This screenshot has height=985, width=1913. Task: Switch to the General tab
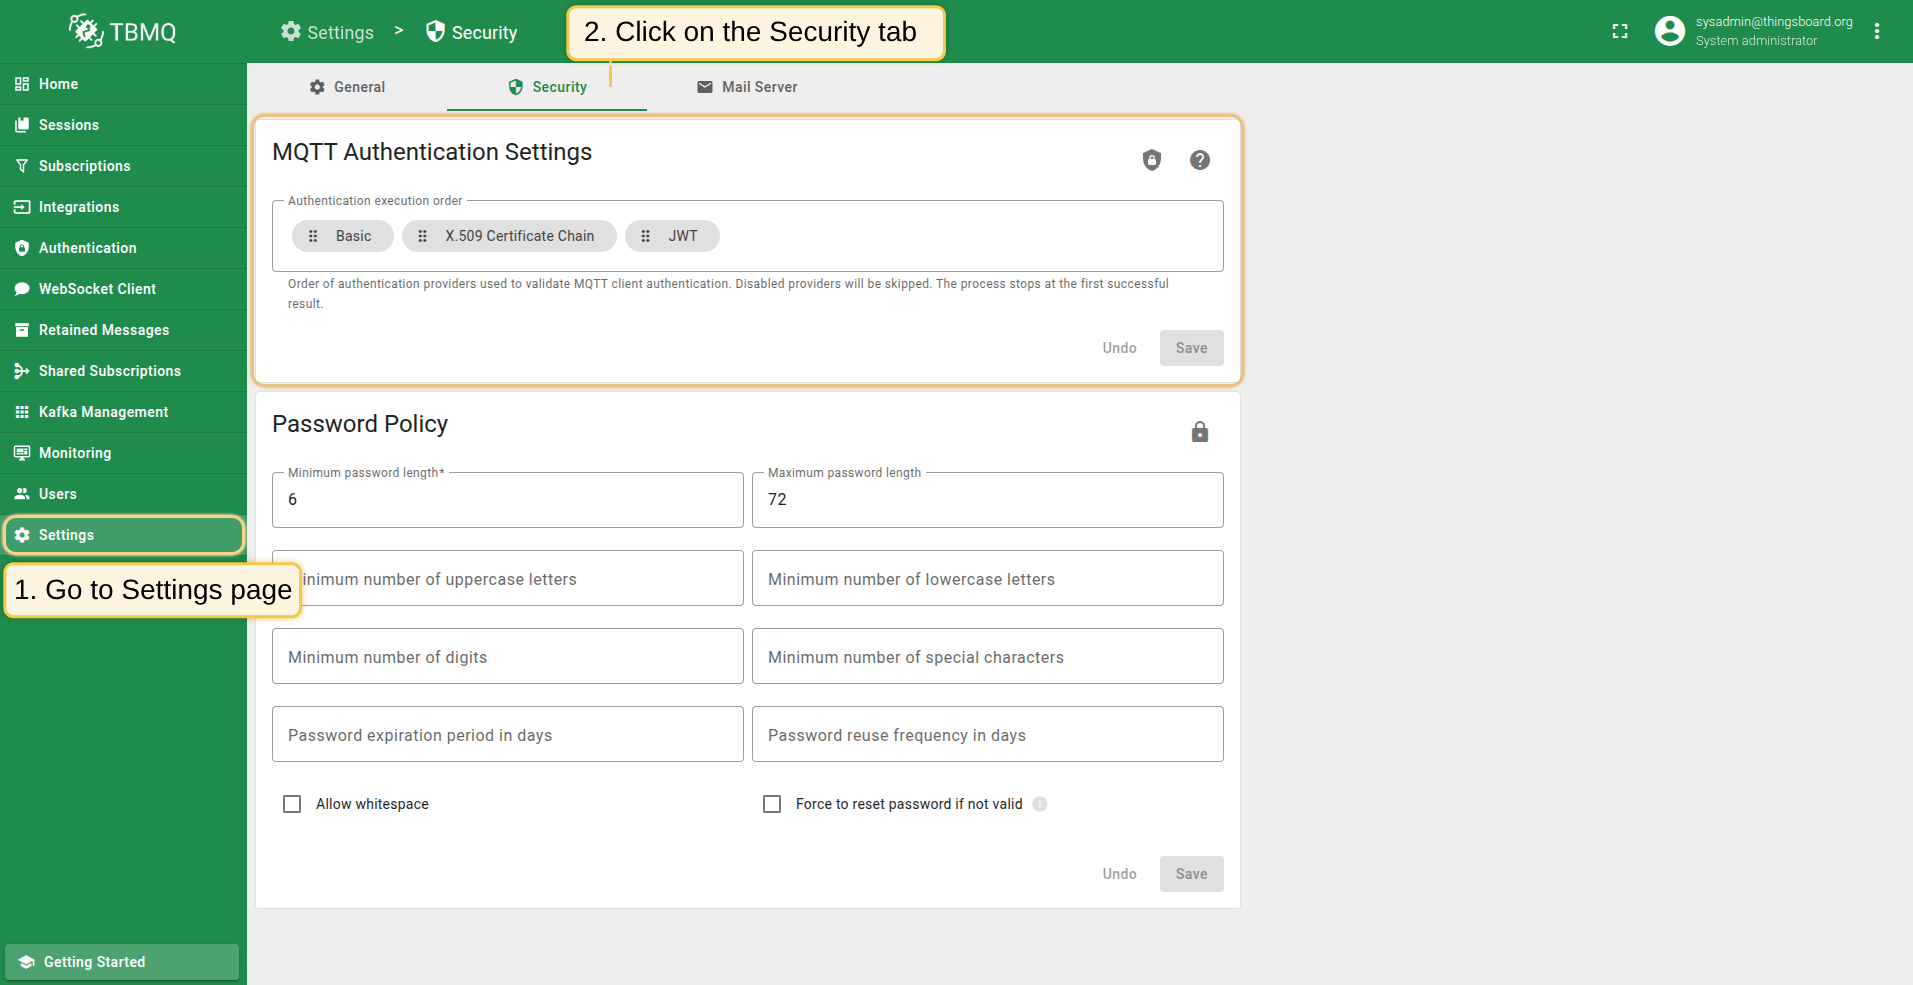[347, 87]
